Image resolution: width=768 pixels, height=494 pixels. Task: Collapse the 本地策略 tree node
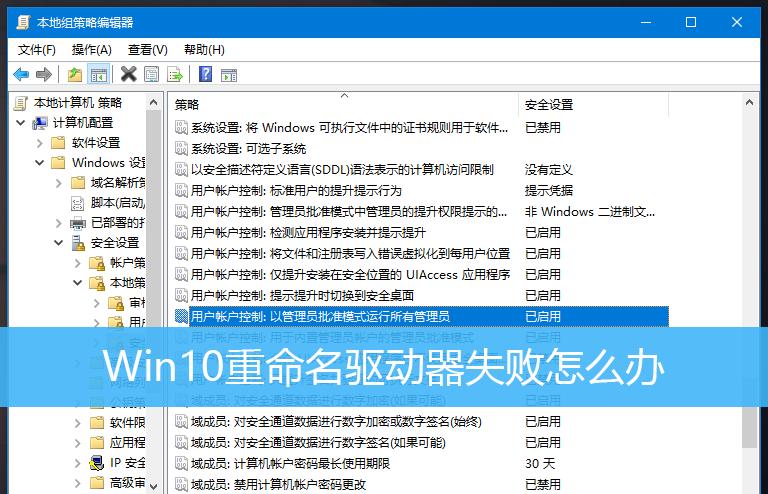pos(77,282)
